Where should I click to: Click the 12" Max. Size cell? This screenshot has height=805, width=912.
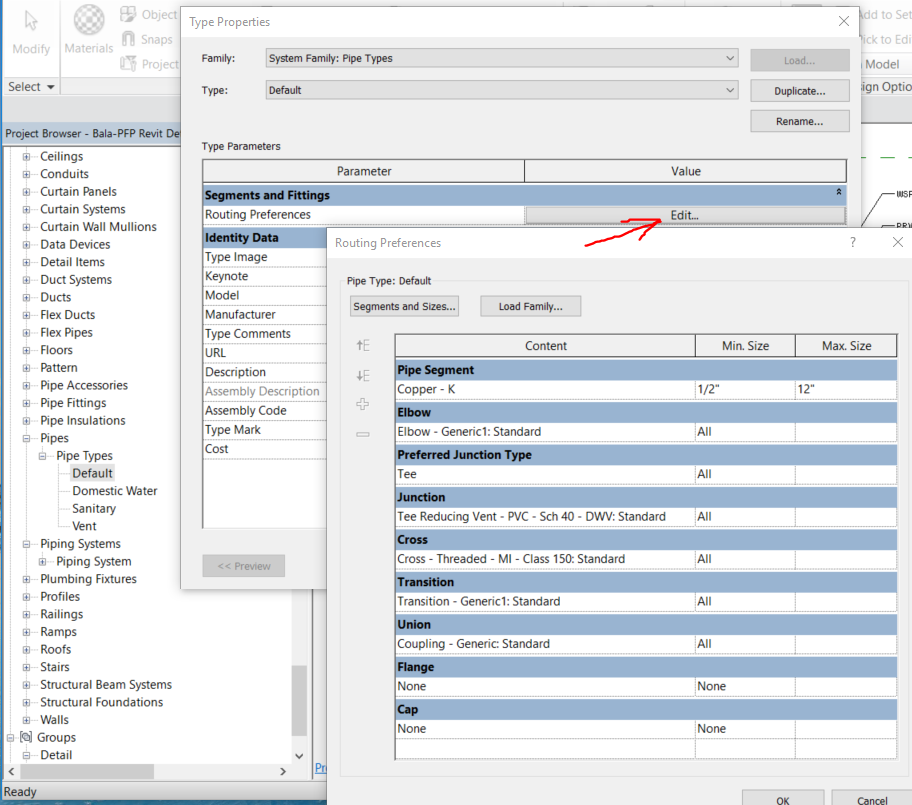846,389
